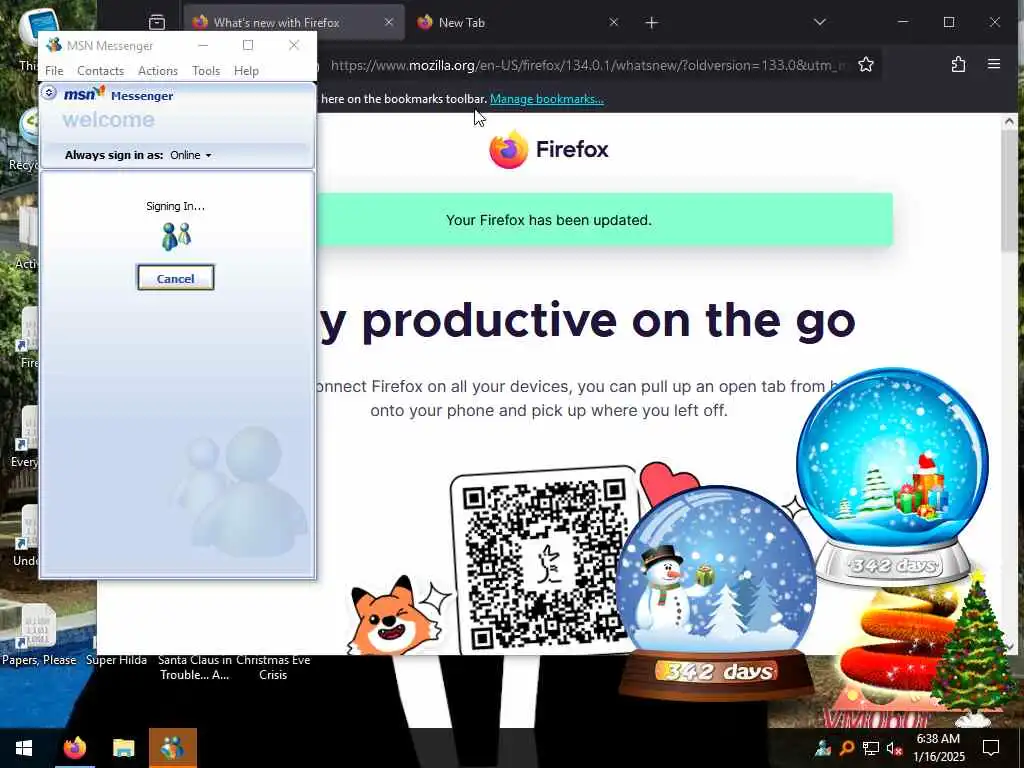Click the Signing In buddies animation icon

pos(176,236)
